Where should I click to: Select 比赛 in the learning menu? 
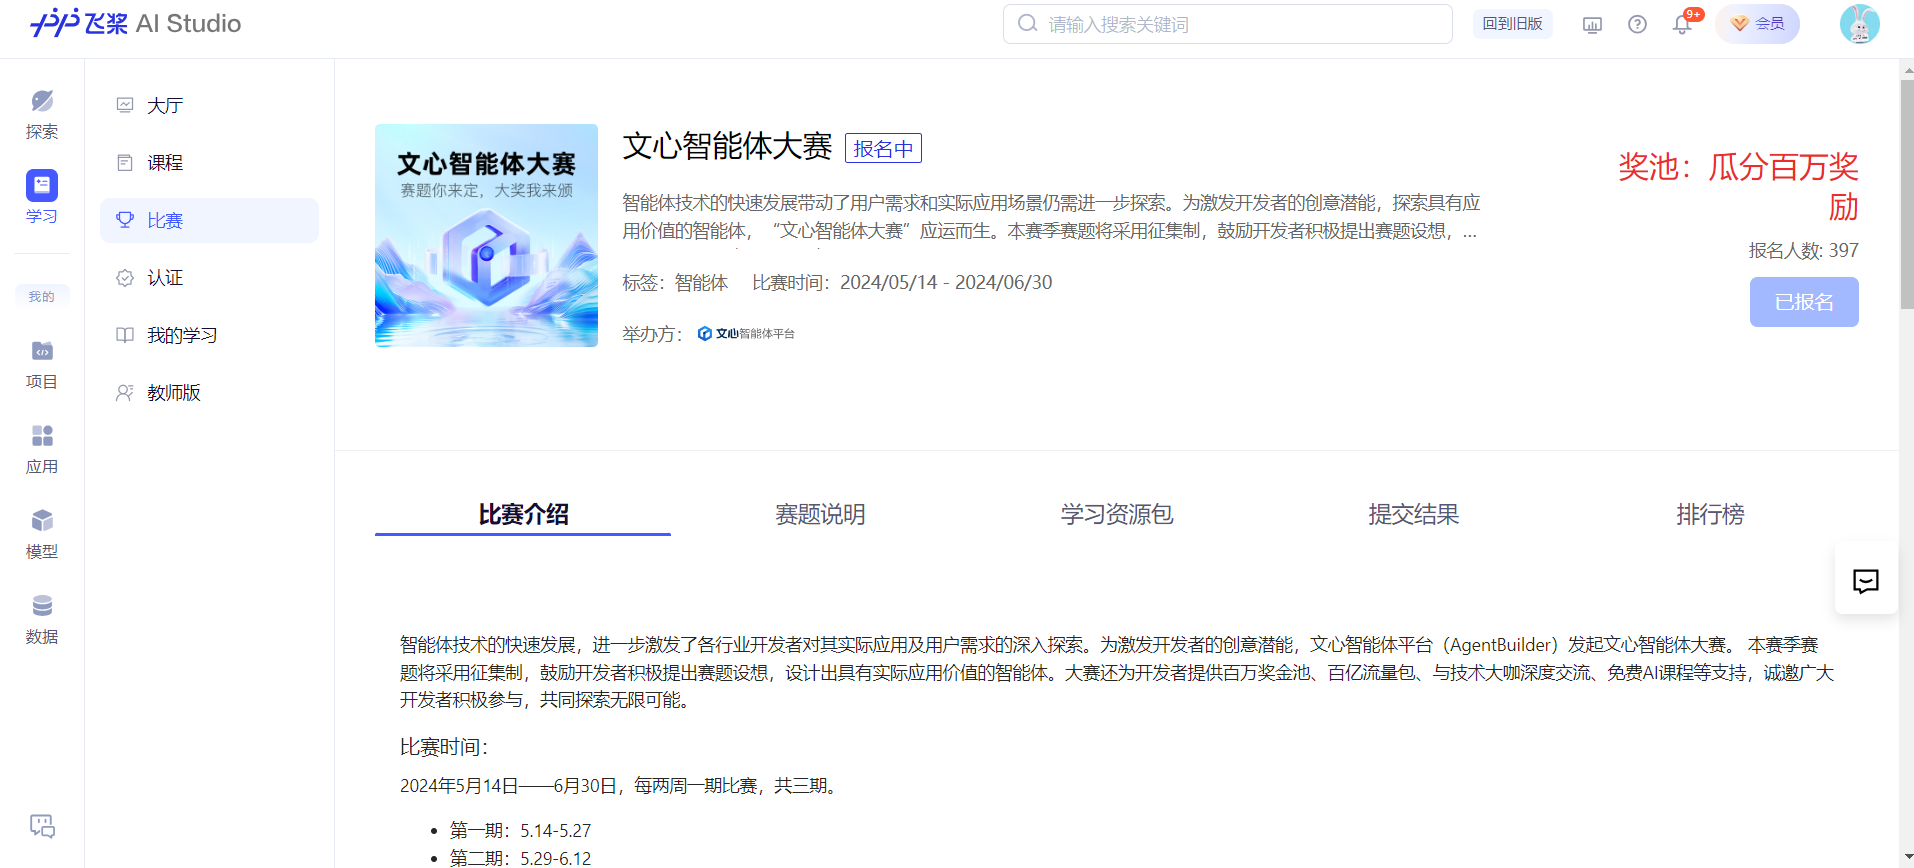click(x=209, y=220)
